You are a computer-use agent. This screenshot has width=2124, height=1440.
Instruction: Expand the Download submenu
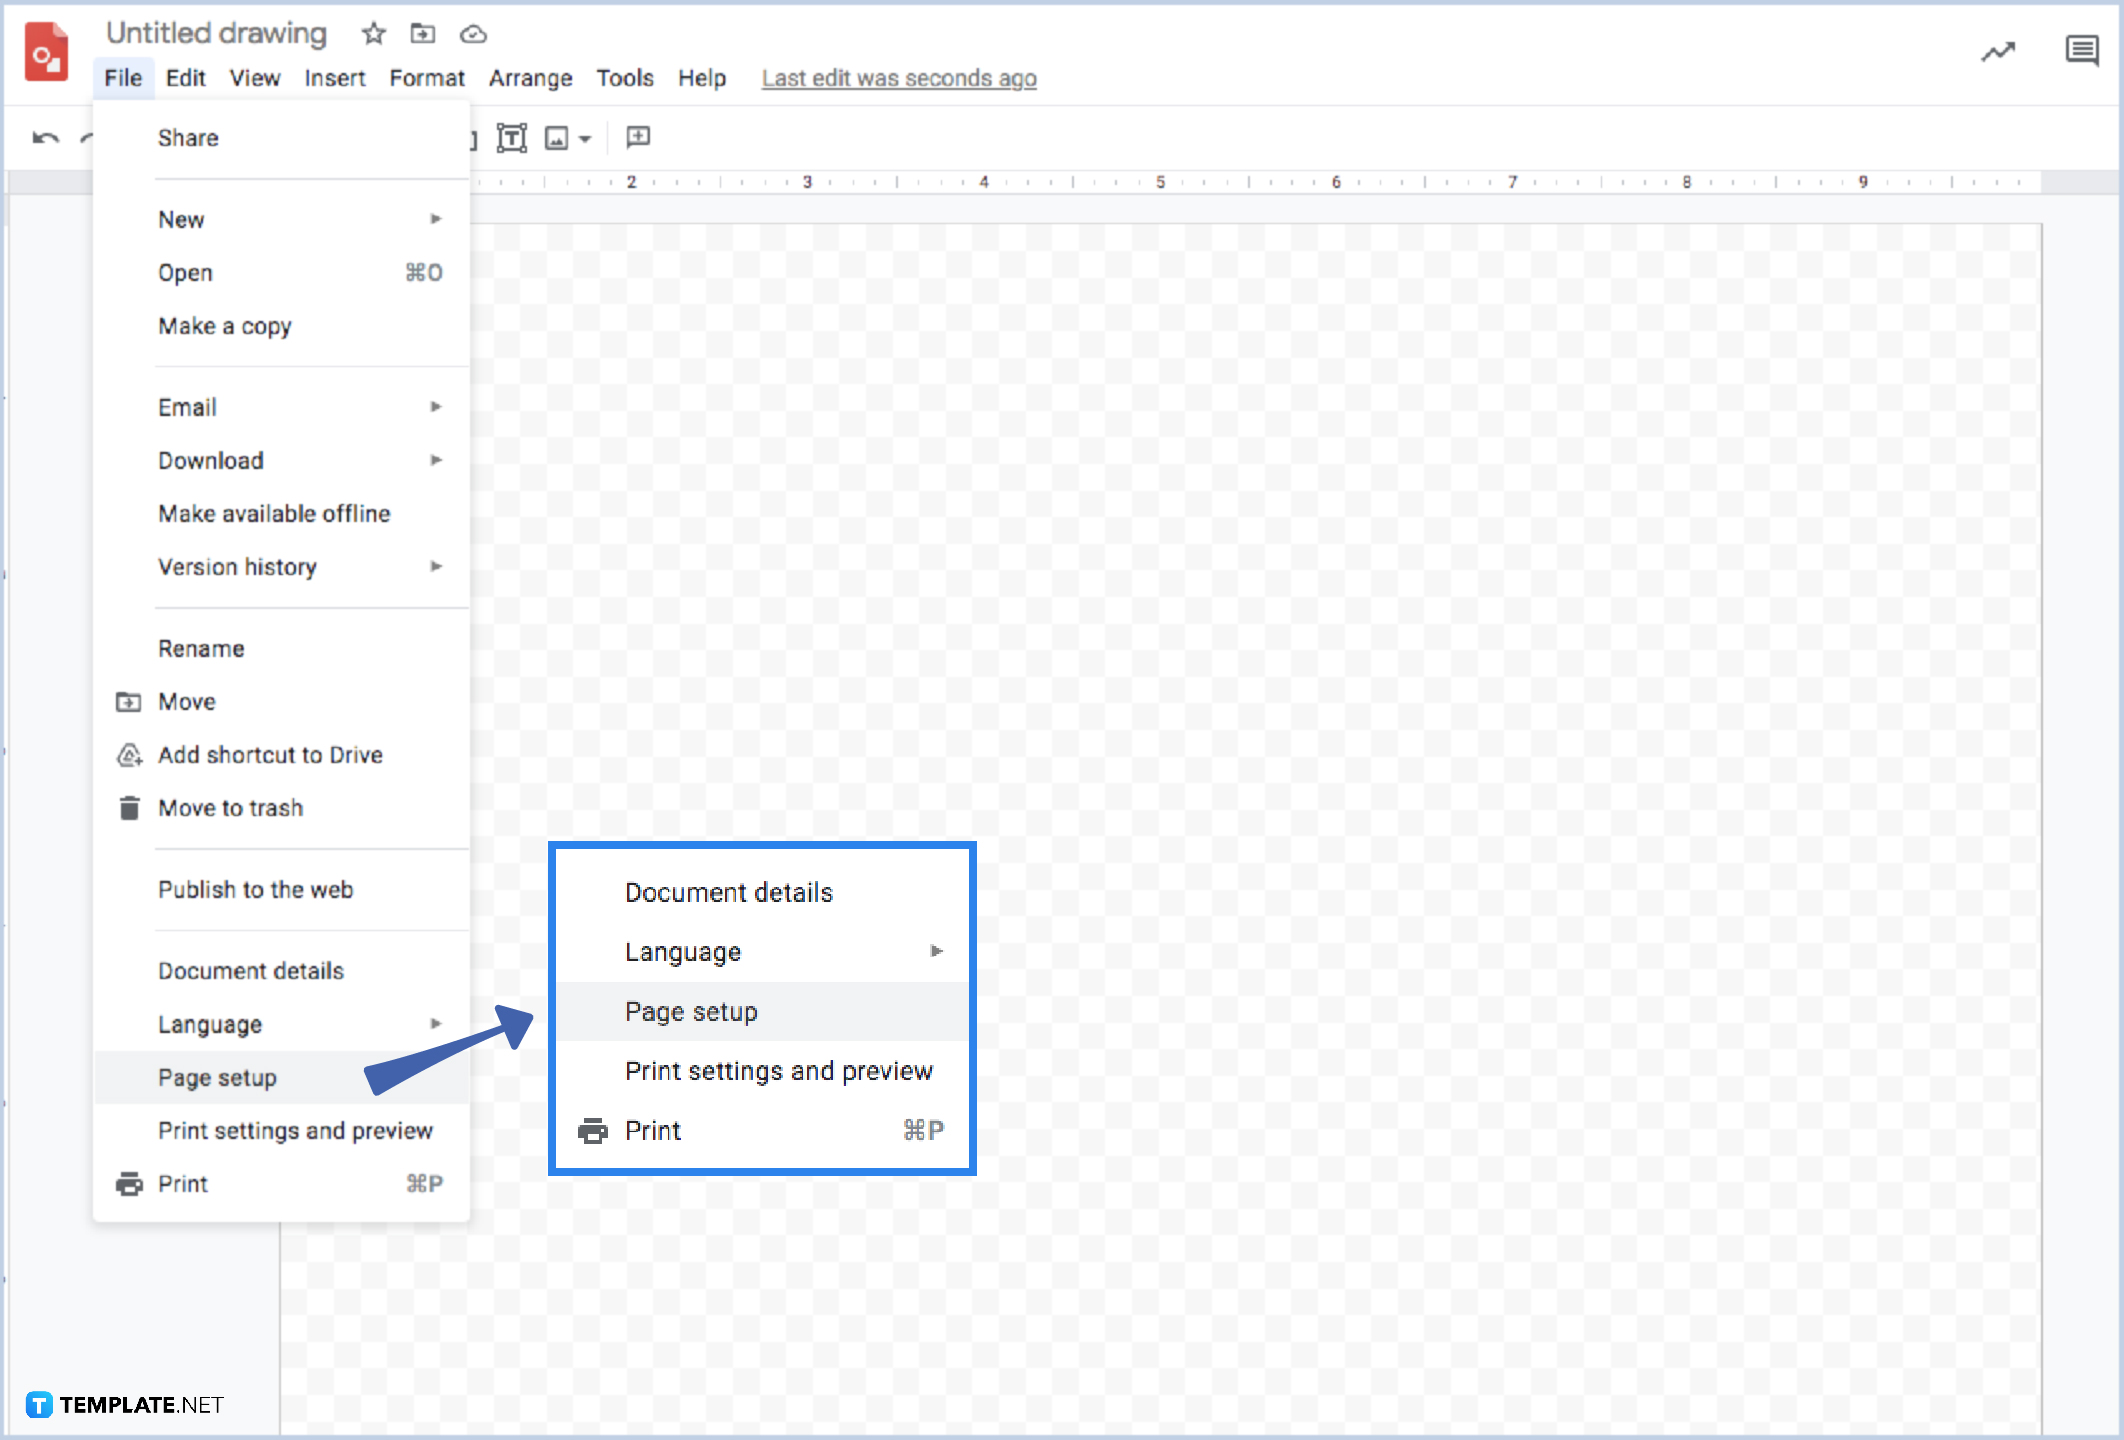point(210,460)
